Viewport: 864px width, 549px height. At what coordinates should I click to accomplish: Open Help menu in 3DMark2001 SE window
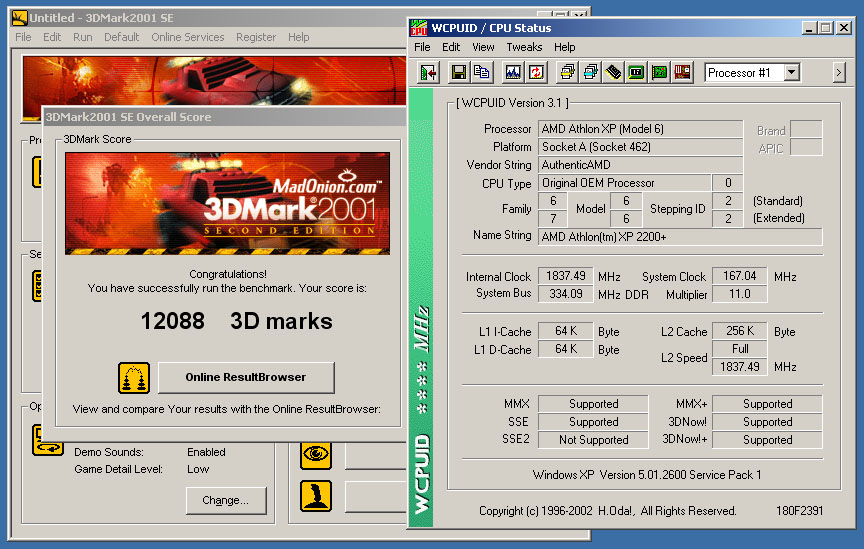[x=298, y=37]
